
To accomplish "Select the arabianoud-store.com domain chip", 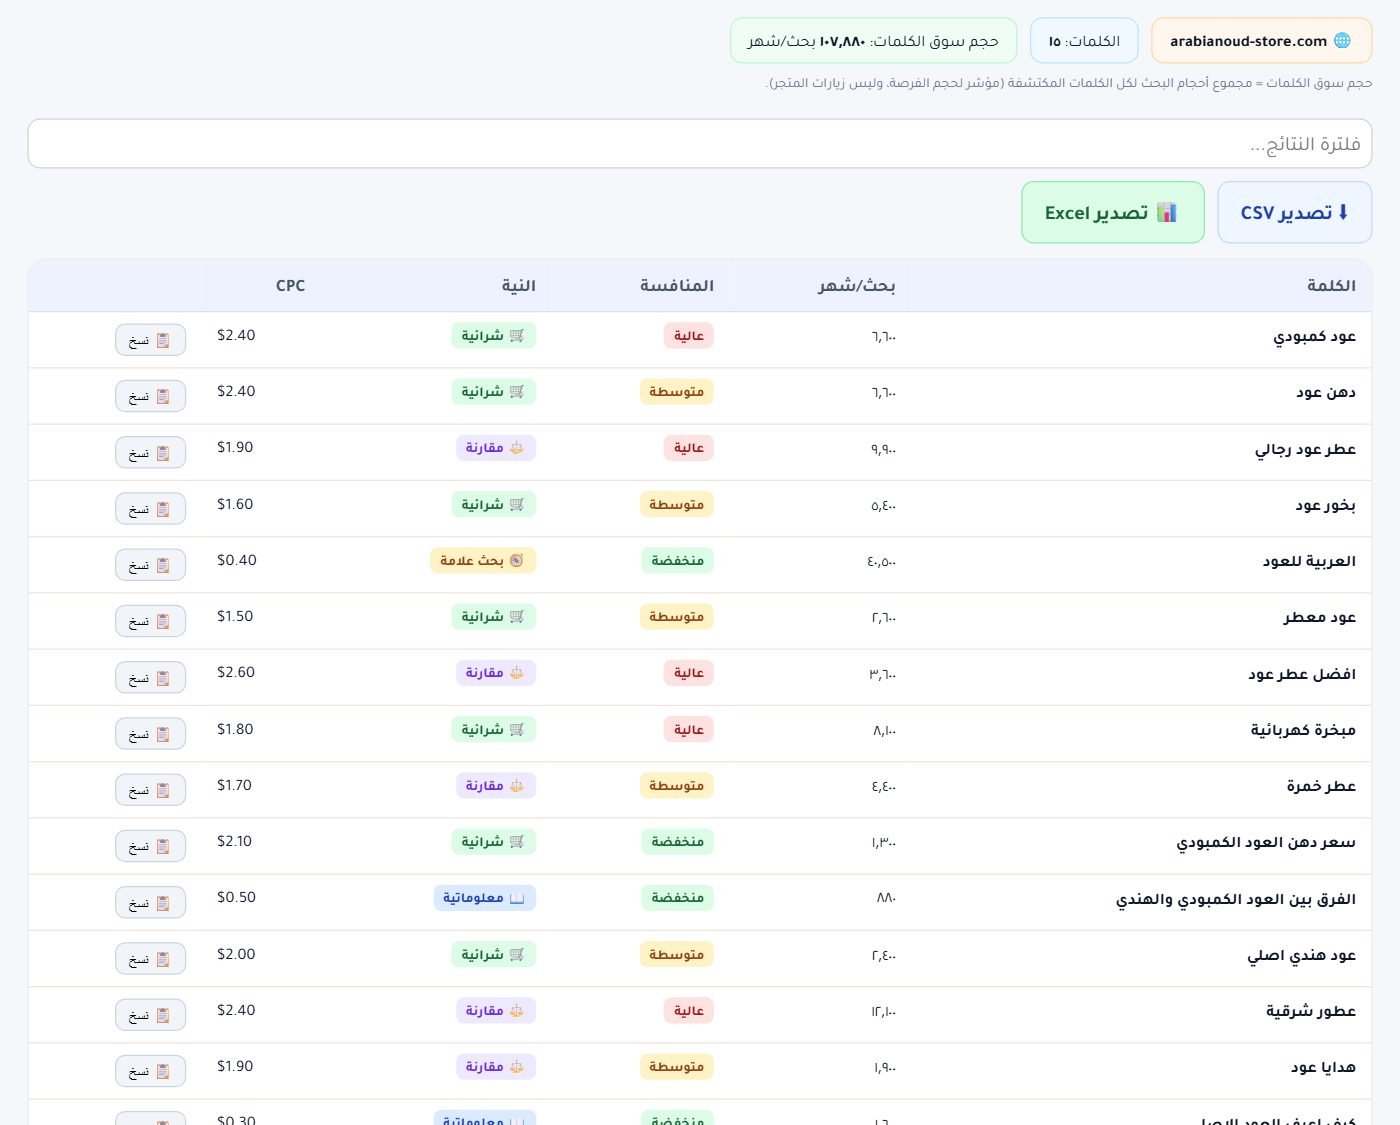I will [x=1261, y=41].
